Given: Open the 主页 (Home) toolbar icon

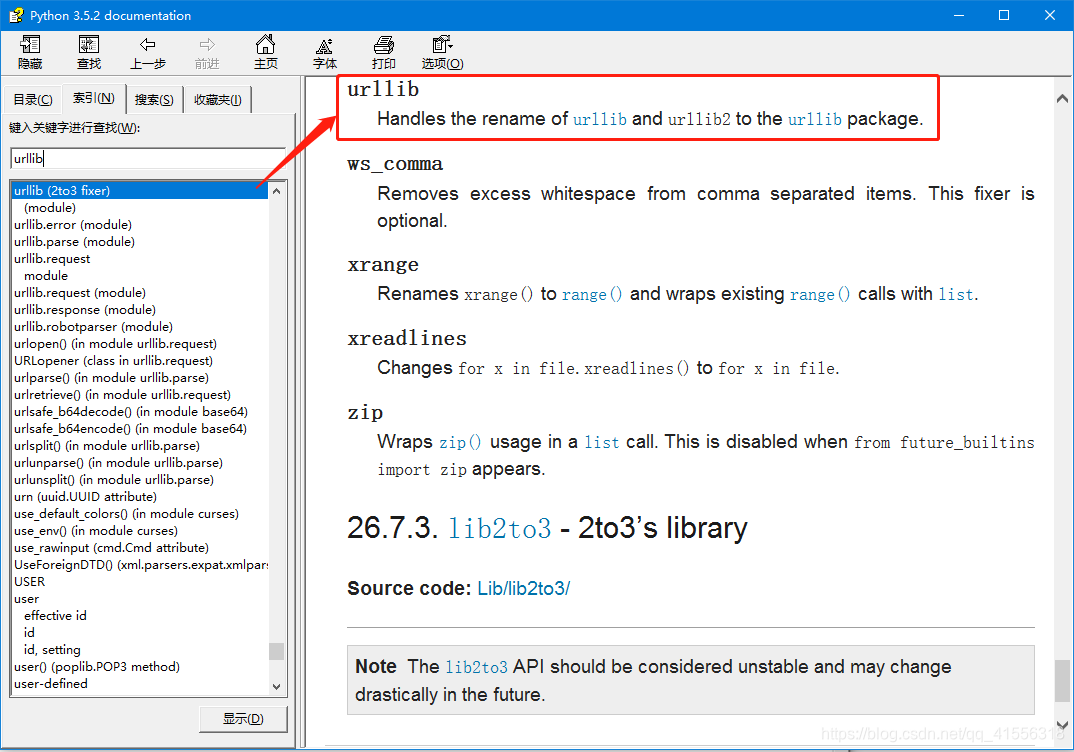Looking at the screenshot, I should pos(266,53).
